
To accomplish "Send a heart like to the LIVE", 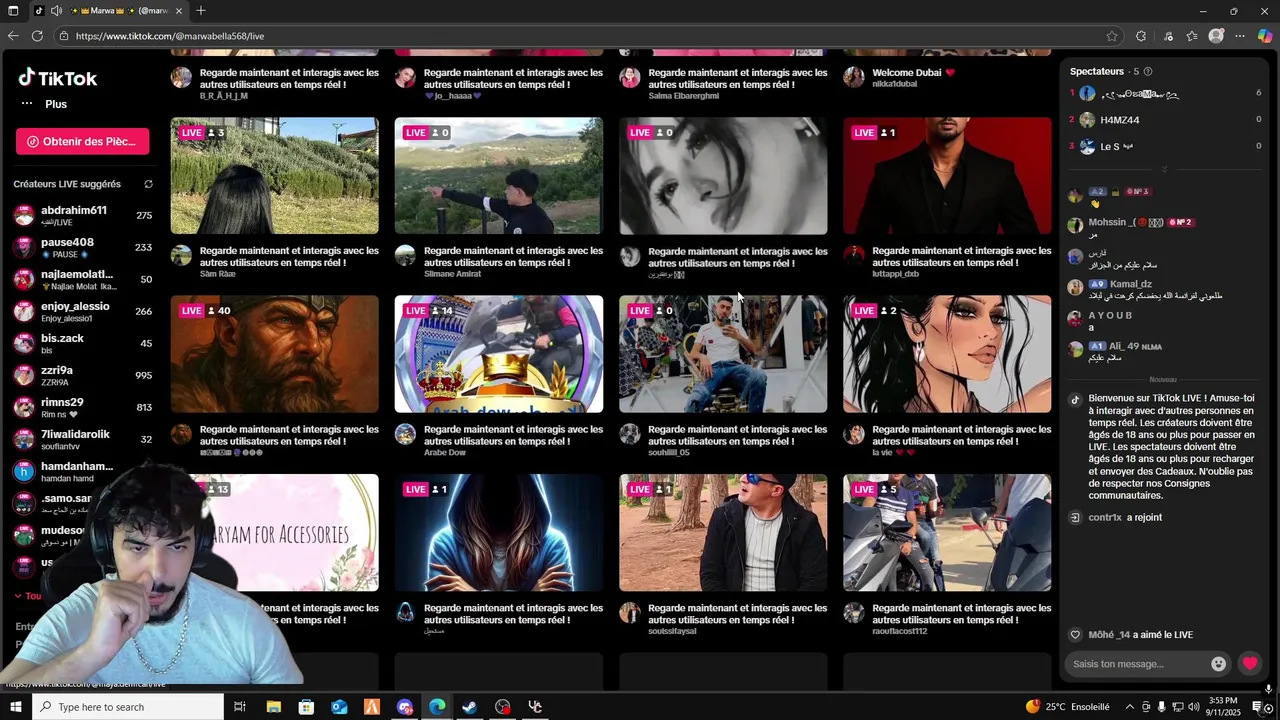I will tap(1250, 663).
